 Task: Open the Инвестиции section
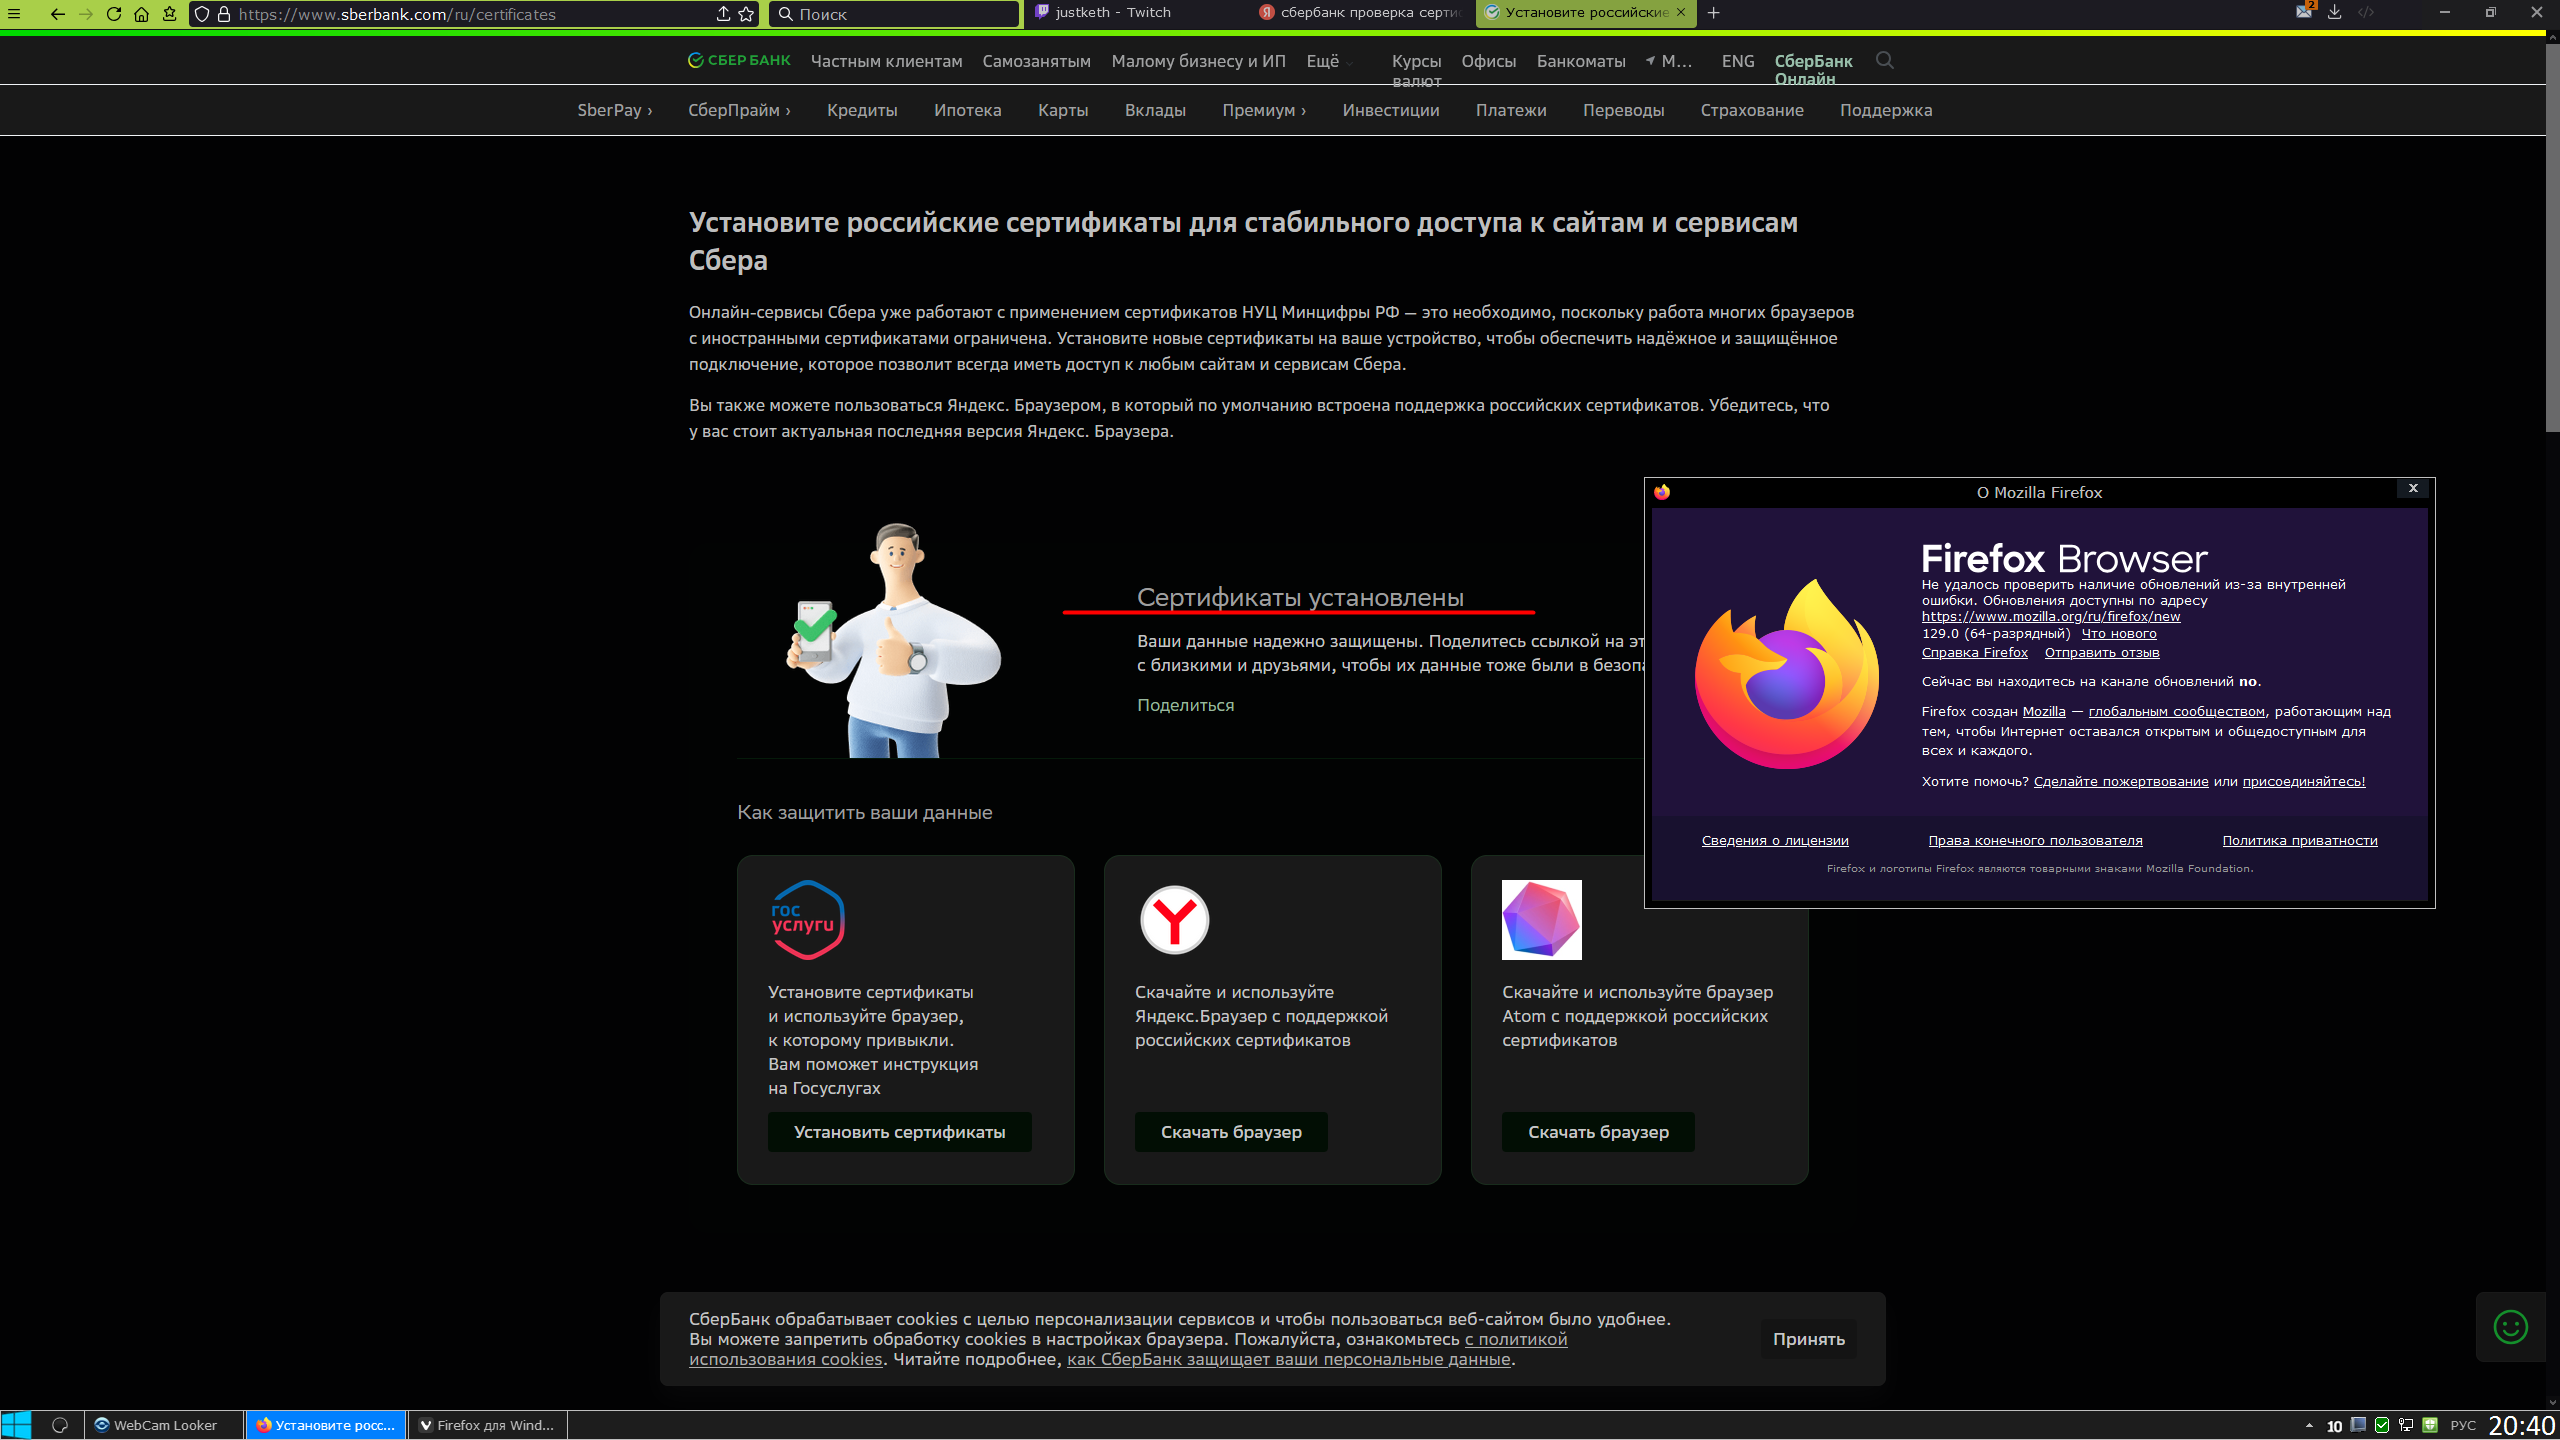coord(1391,110)
